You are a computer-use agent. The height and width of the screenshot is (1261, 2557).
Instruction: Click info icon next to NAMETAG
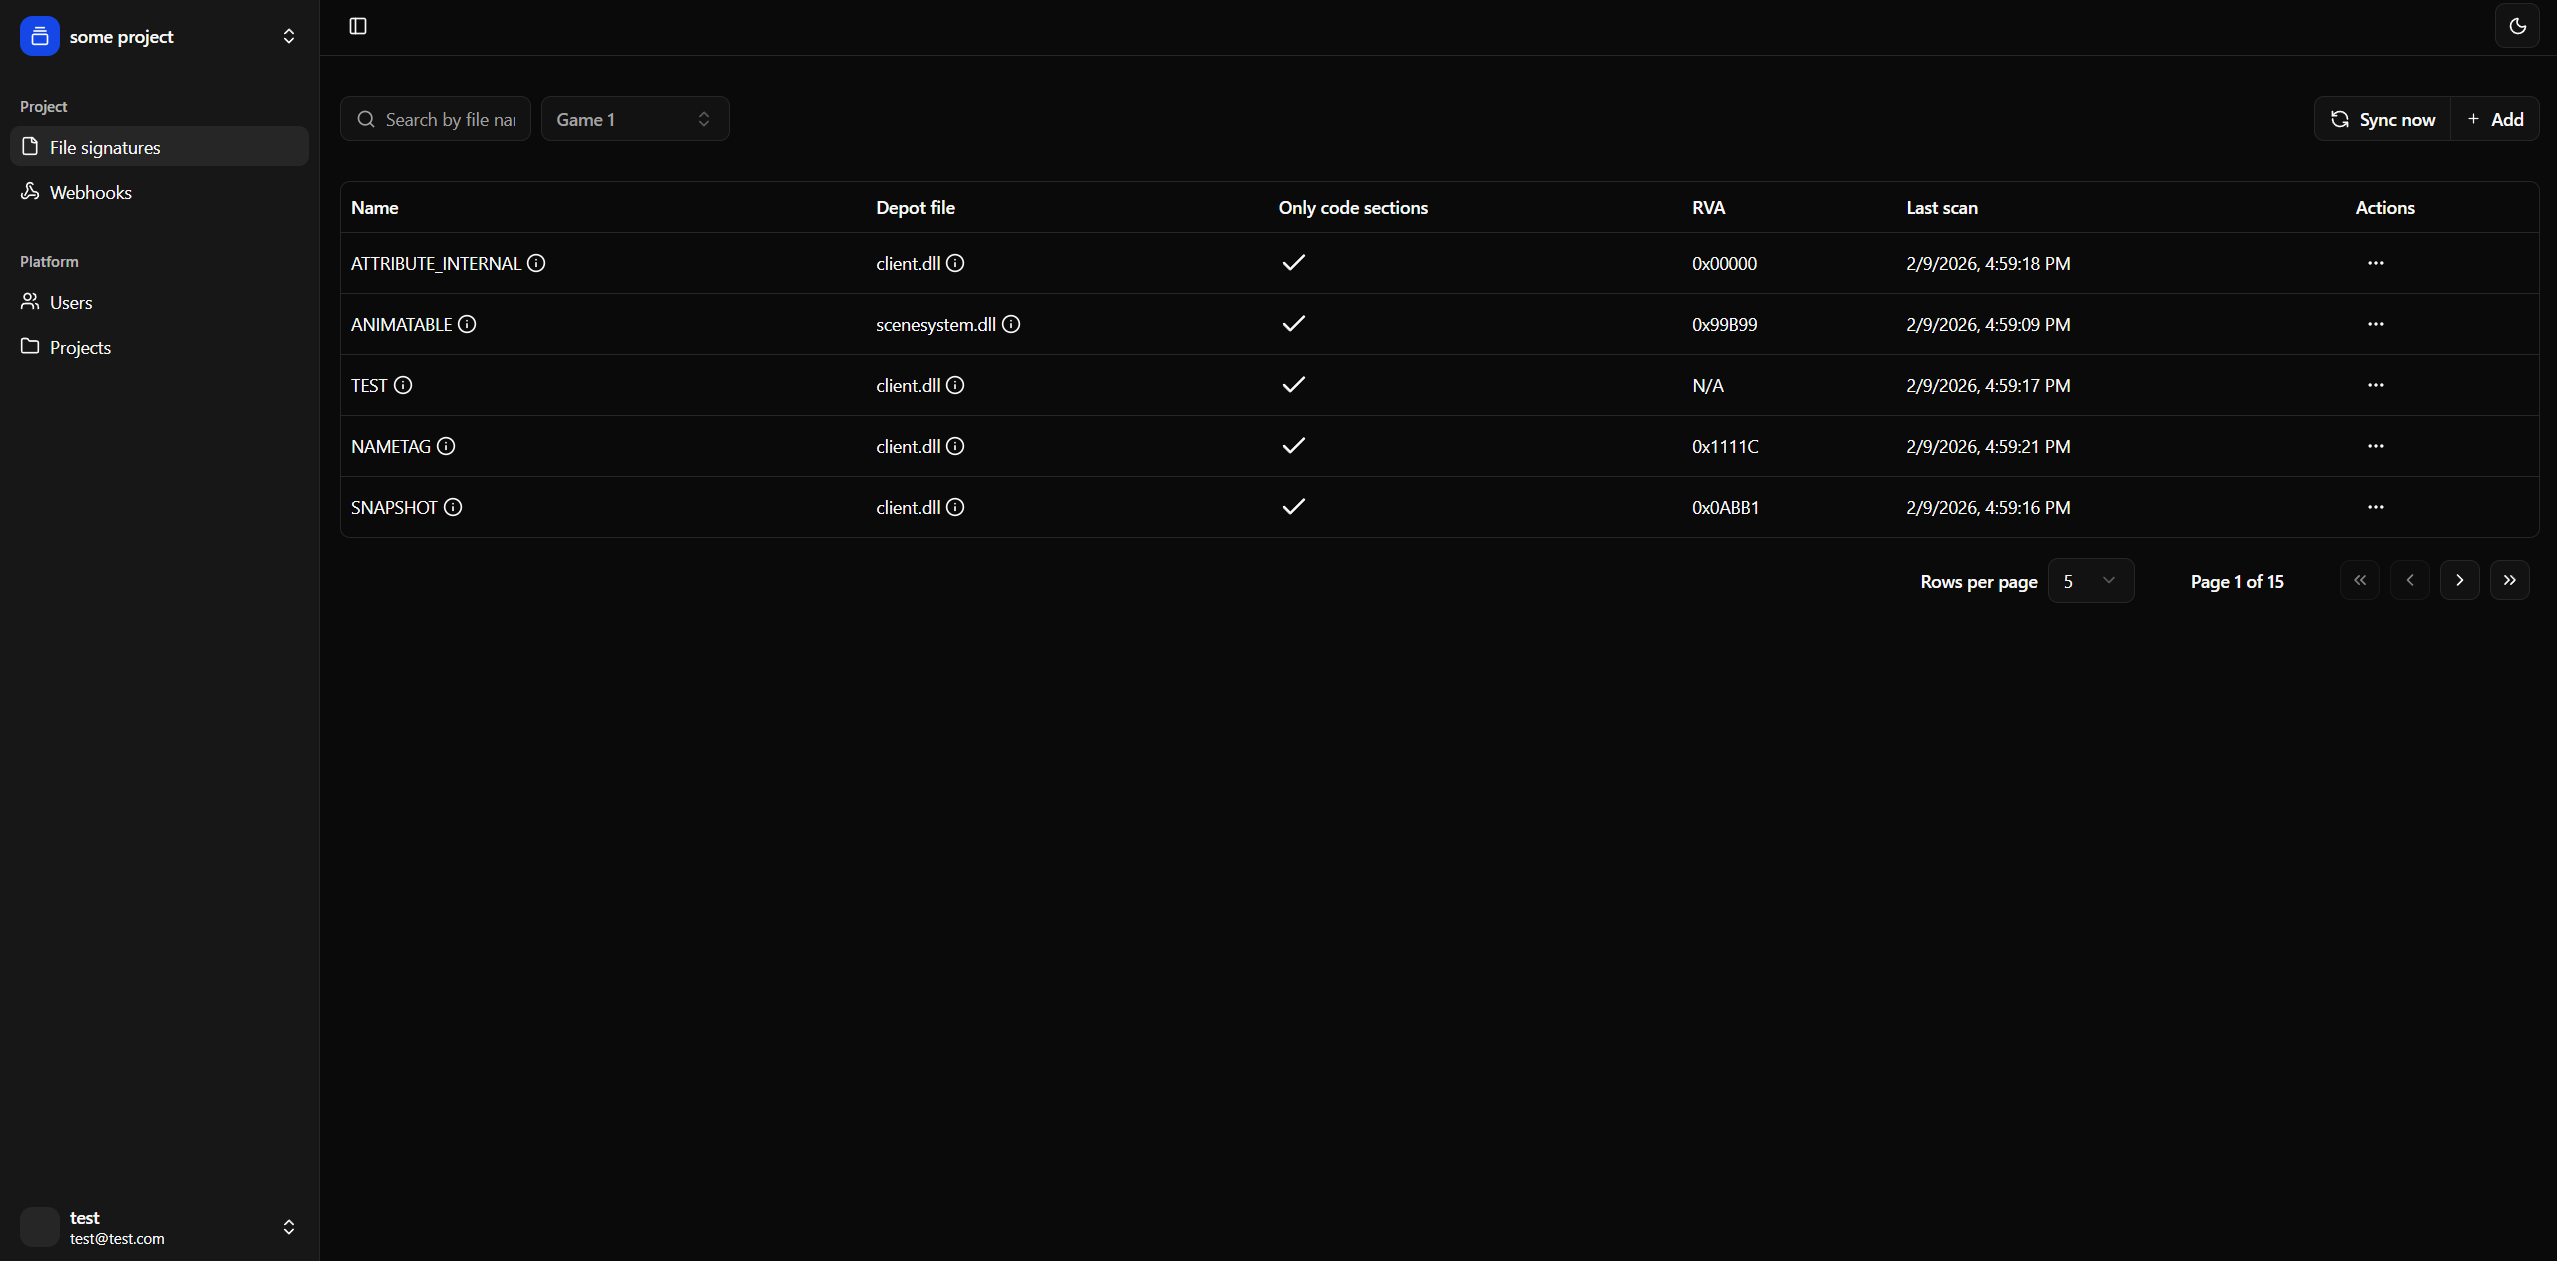pyautogui.click(x=446, y=446)
